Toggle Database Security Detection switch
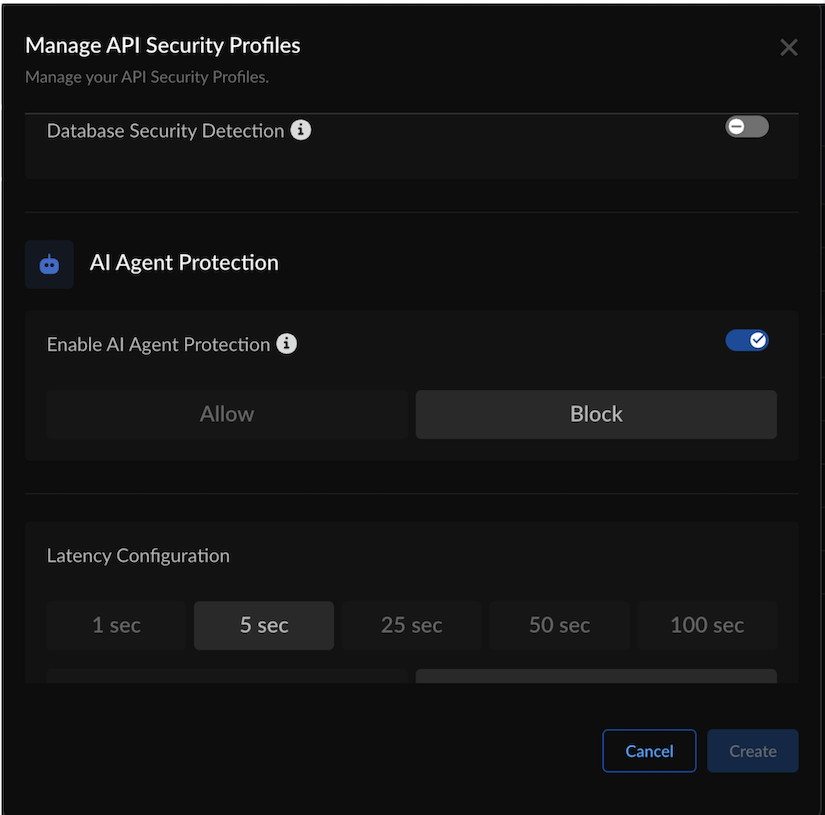 click(746, 127)
